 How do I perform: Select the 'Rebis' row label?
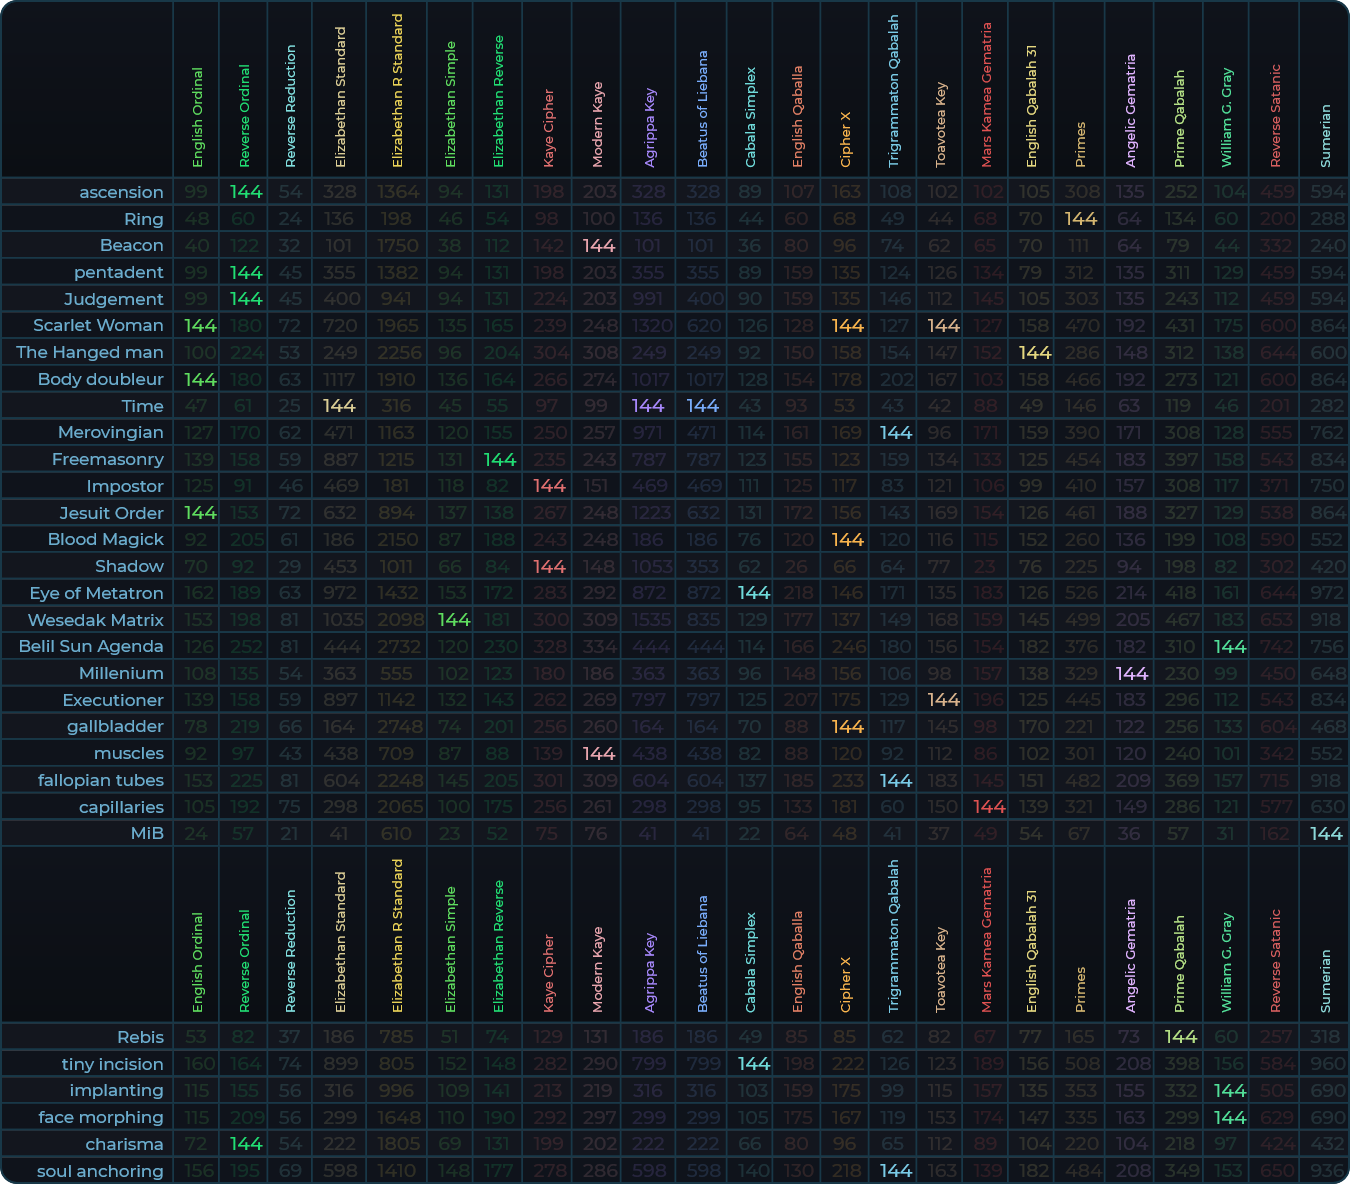(140, 1037)
